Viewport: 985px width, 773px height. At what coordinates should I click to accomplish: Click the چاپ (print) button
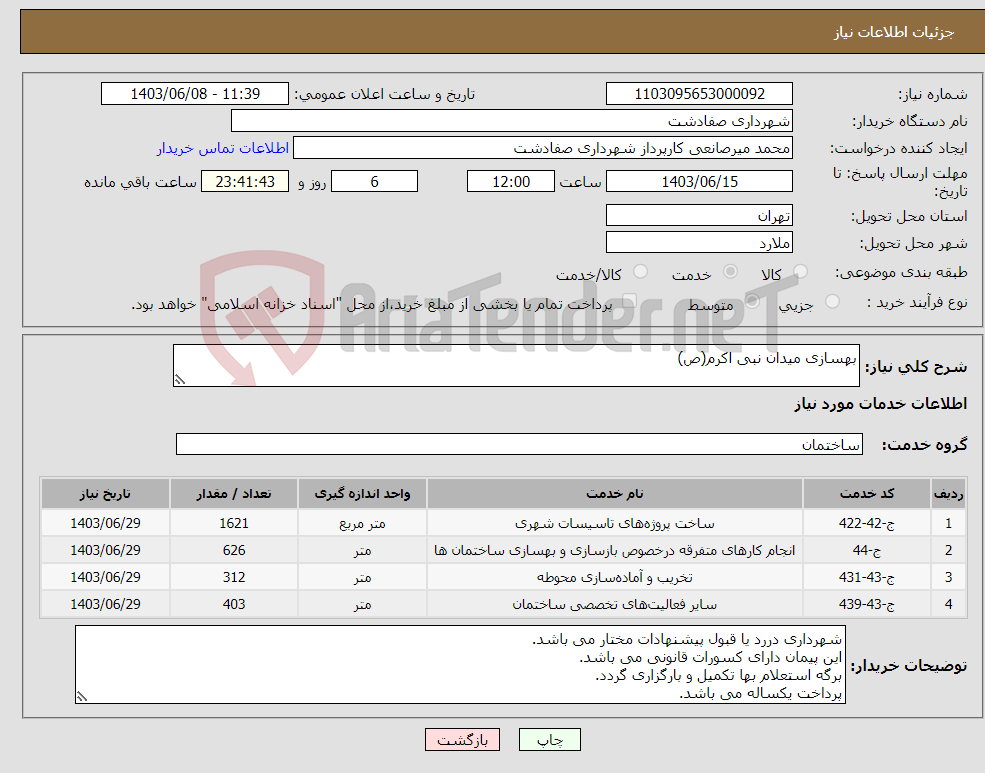click(550, 740)
